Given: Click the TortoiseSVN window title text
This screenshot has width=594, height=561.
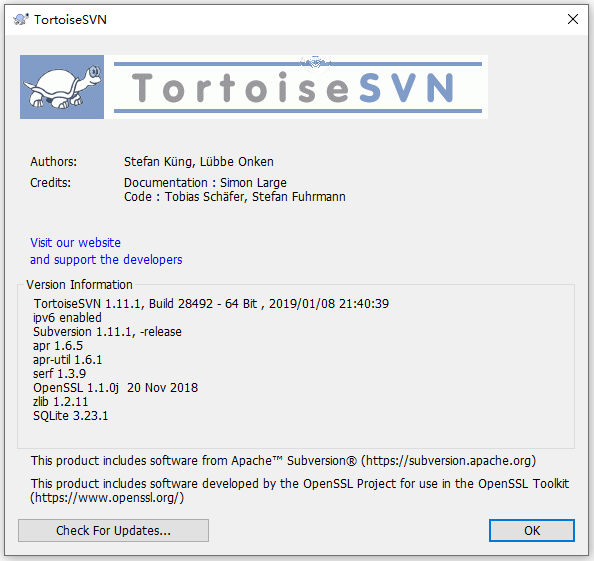Looking at the screenshot, I should (x=70, y=19).
